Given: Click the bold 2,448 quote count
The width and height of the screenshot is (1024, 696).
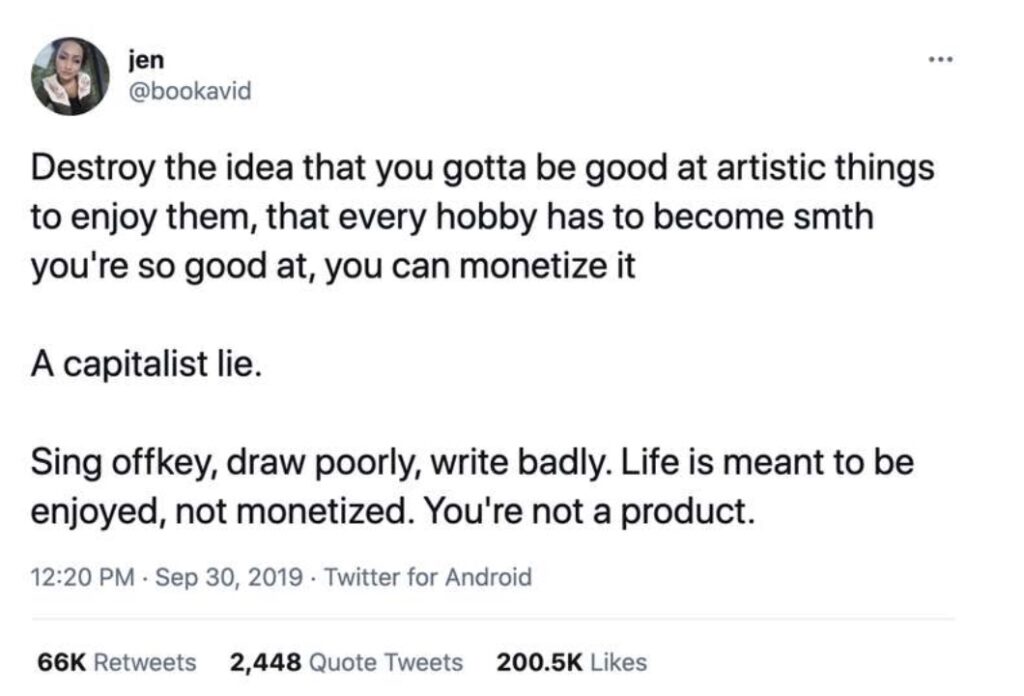Looking at the screenshot, I should [265, 662].
